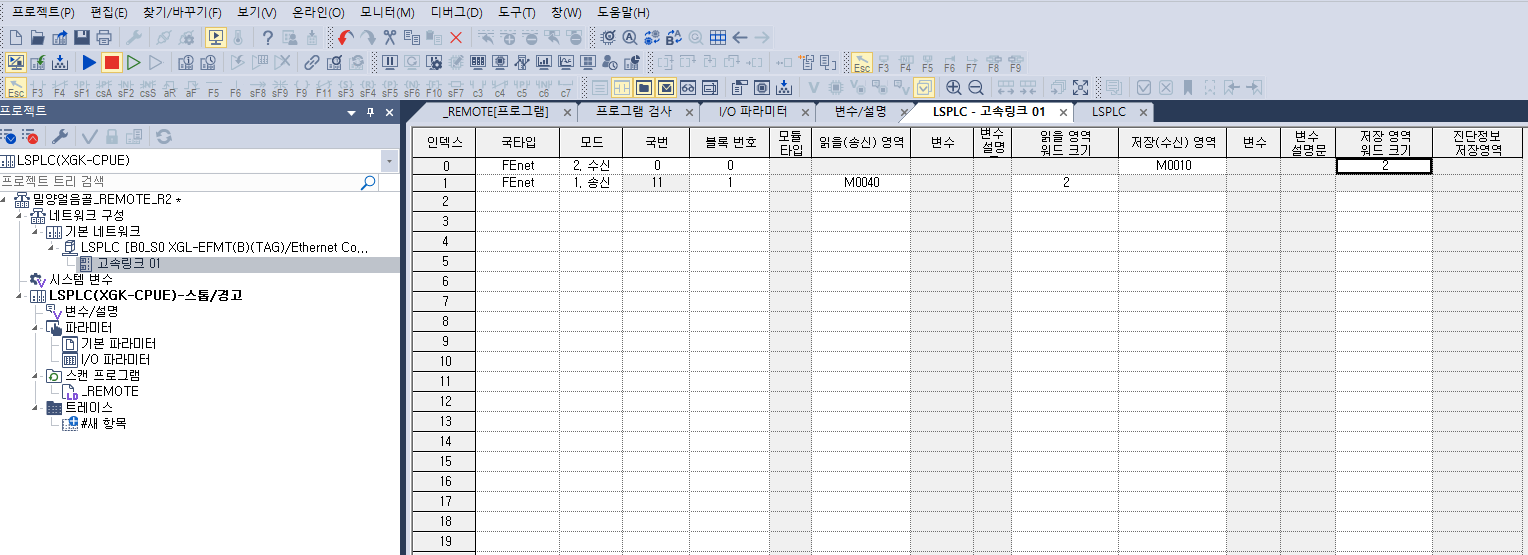
Task: Click the '2. 수신' mode cell
Action: pyautogui.click(x=591, y=166)
